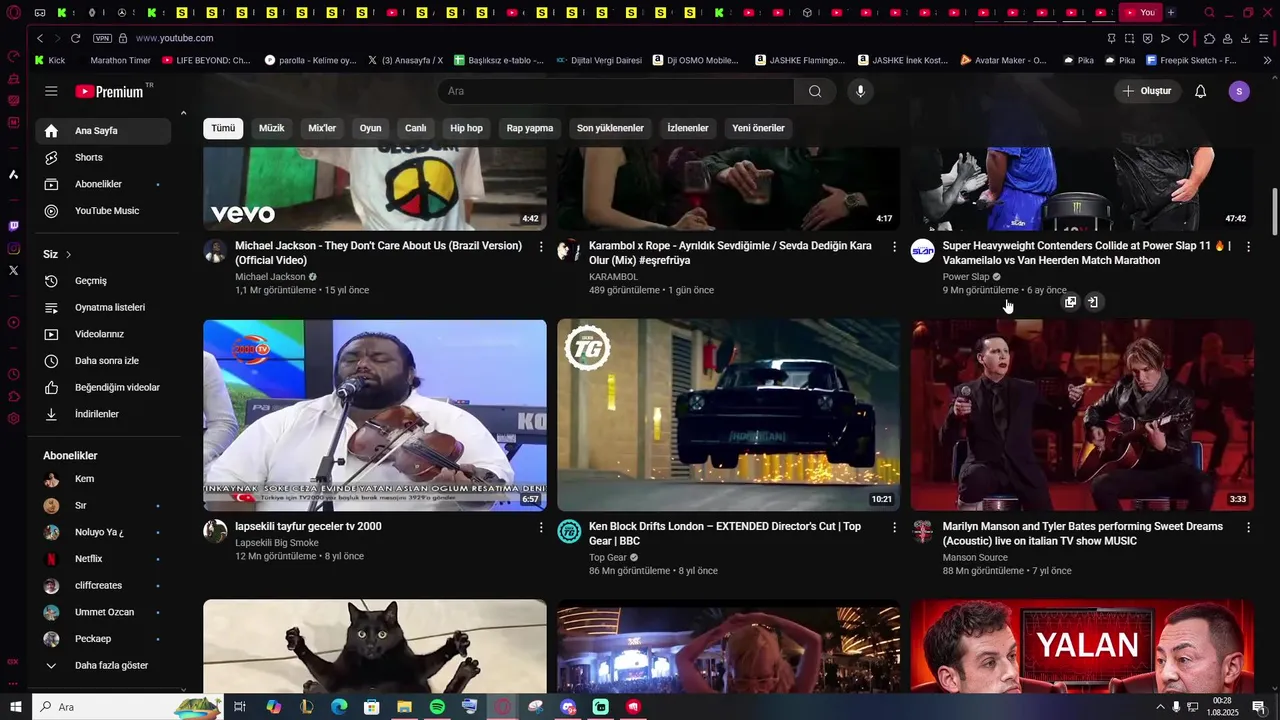Open more options for Michael Jackson video
This screenshot has width=1280, height=720.
541,247
